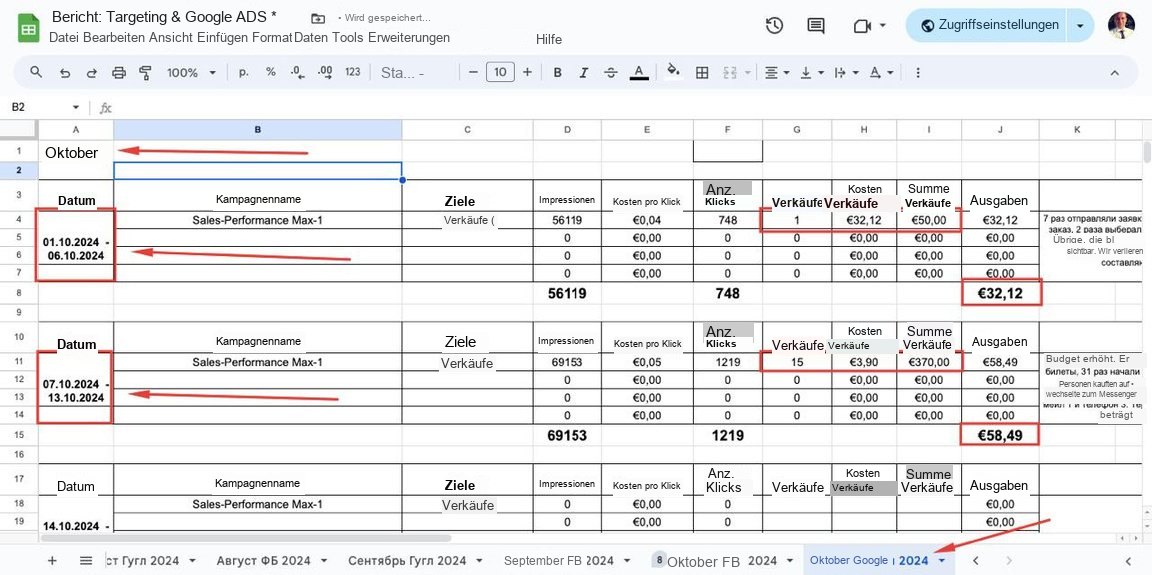The height and width of the screenshot is (575, 1152).
Task: Open the comments speech bubble icon
Action: pos(816,26)
